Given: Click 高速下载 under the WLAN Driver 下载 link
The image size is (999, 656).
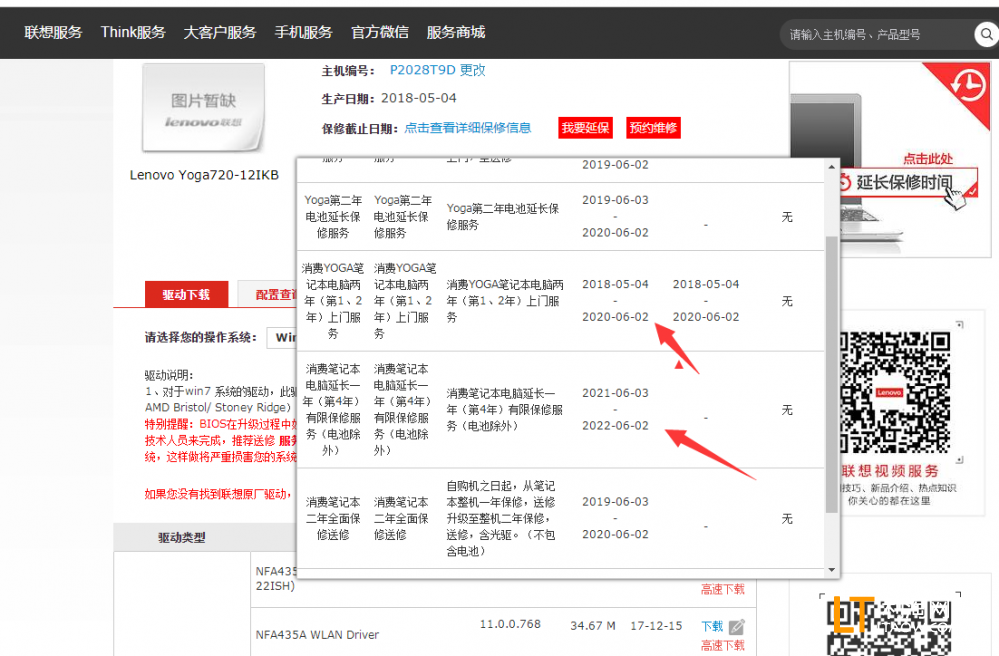Looking at the screenshot, I should pyautogui.click(x=722, y=645).
